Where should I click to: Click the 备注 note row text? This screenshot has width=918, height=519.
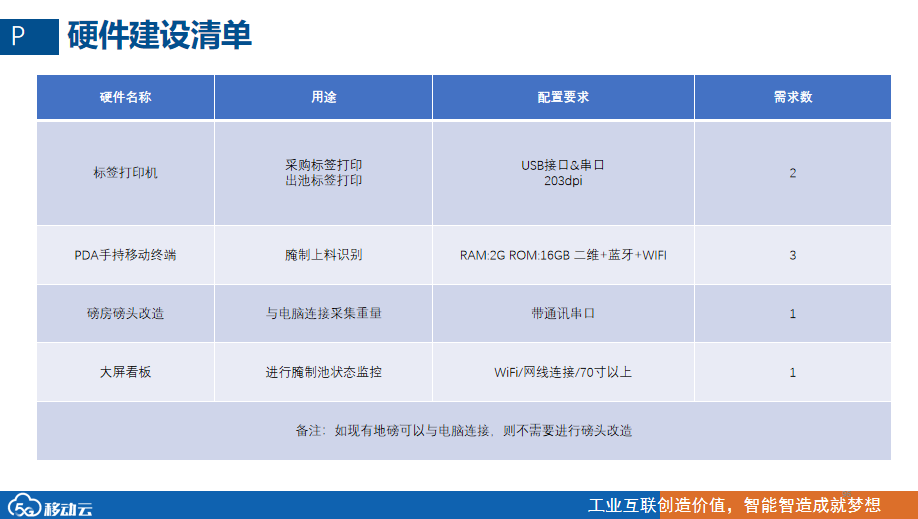point(464,431)
